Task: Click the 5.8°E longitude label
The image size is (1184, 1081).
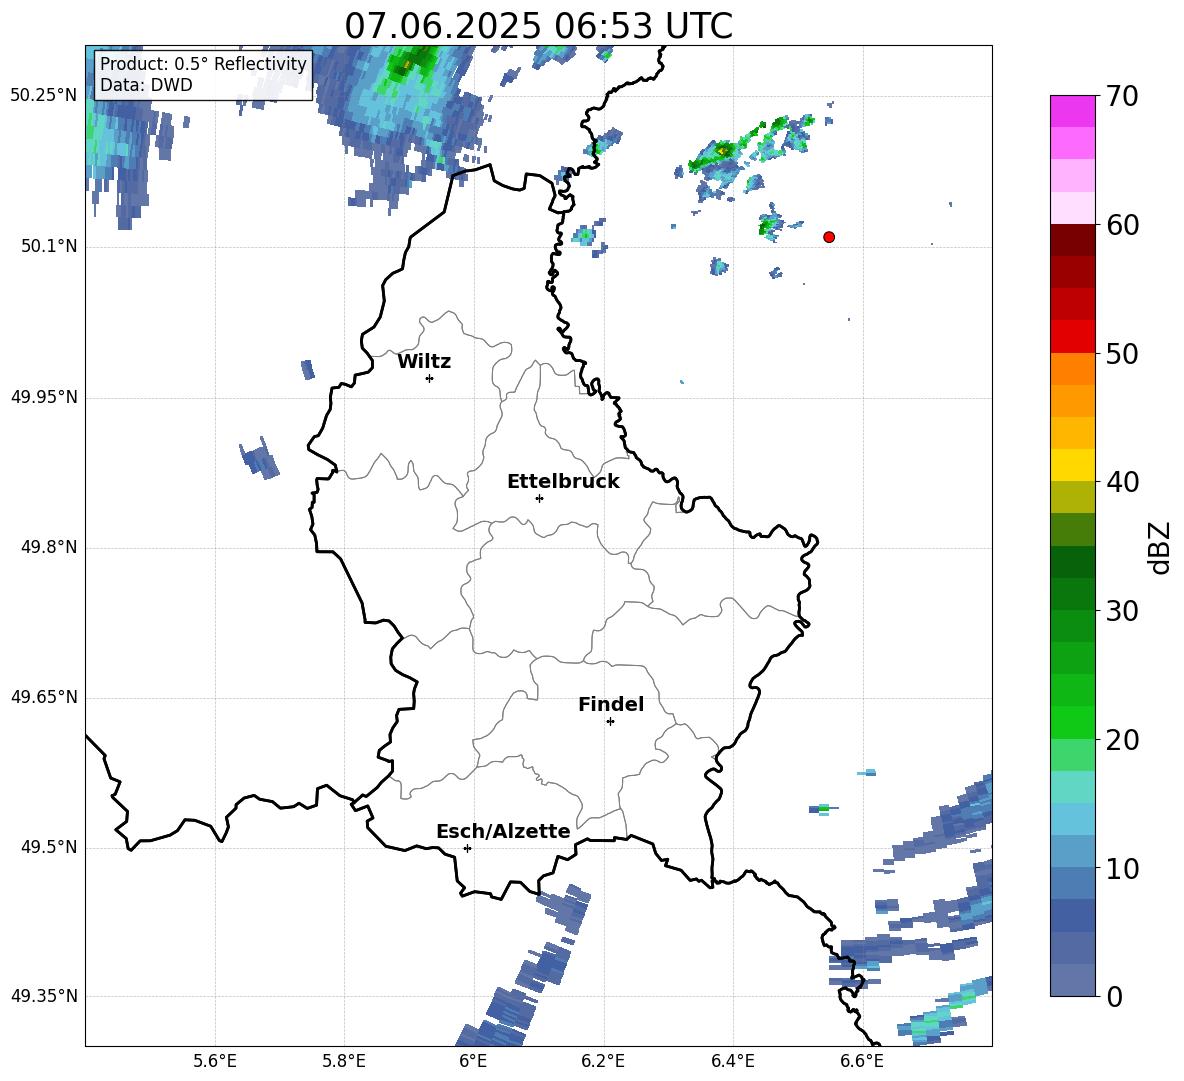Action: (344, 1061)
